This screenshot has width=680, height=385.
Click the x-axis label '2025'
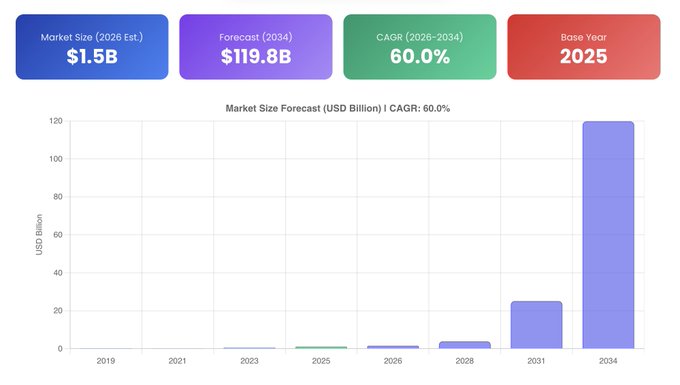click(x=321, y=361)
